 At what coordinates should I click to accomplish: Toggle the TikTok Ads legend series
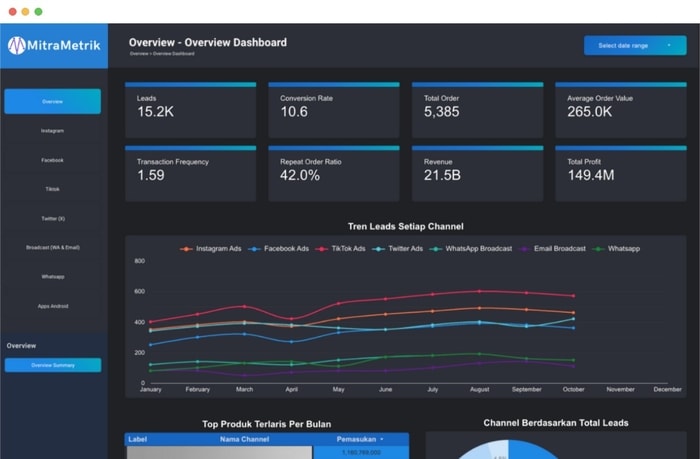click(x=340, y=249)
